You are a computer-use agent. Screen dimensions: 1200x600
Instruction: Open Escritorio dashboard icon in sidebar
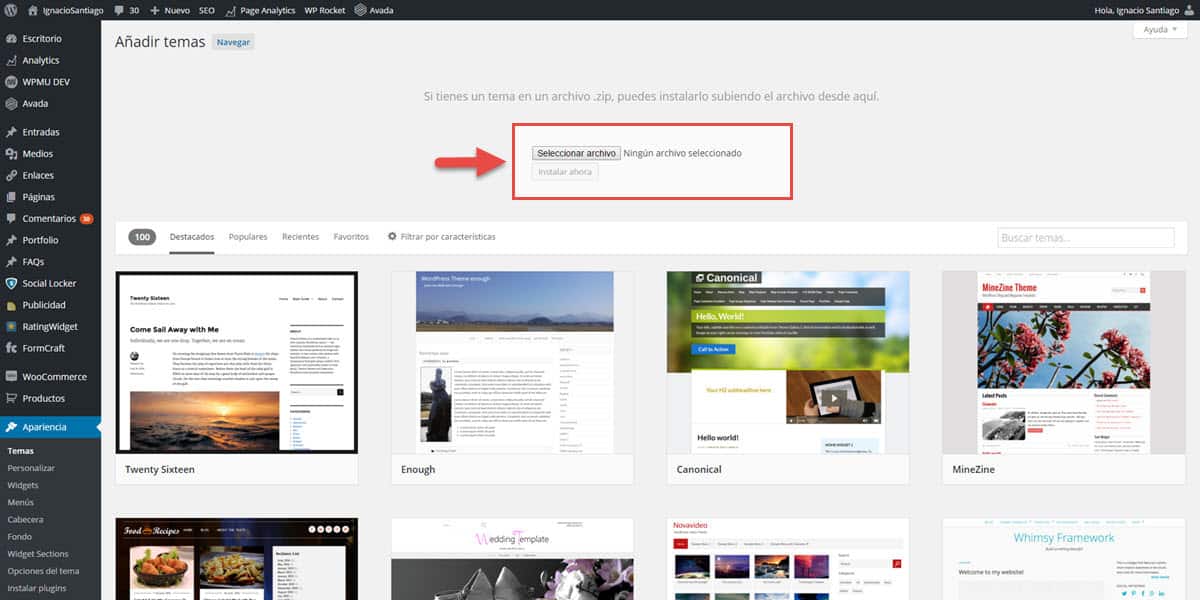(x=11, y=38)
